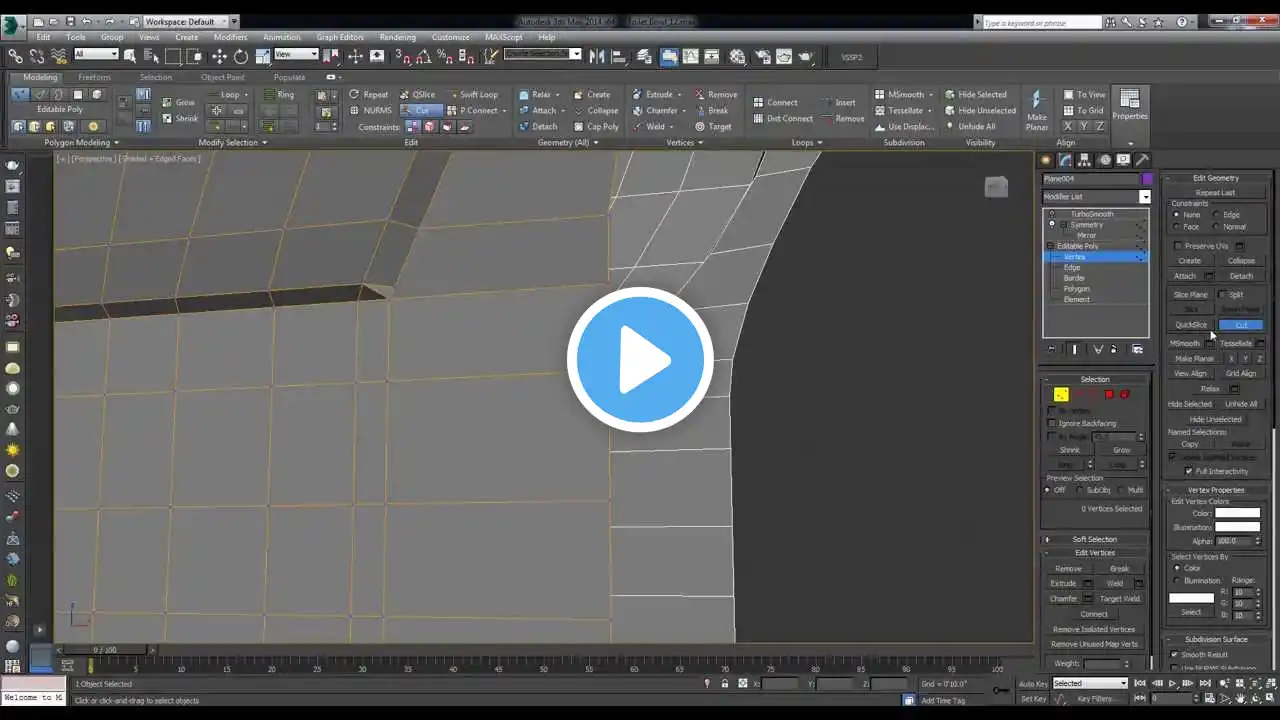This screenshot has width=1280, height=720.
Task: Click the Select and Link chain icon
Action: (x=16, y=56)
